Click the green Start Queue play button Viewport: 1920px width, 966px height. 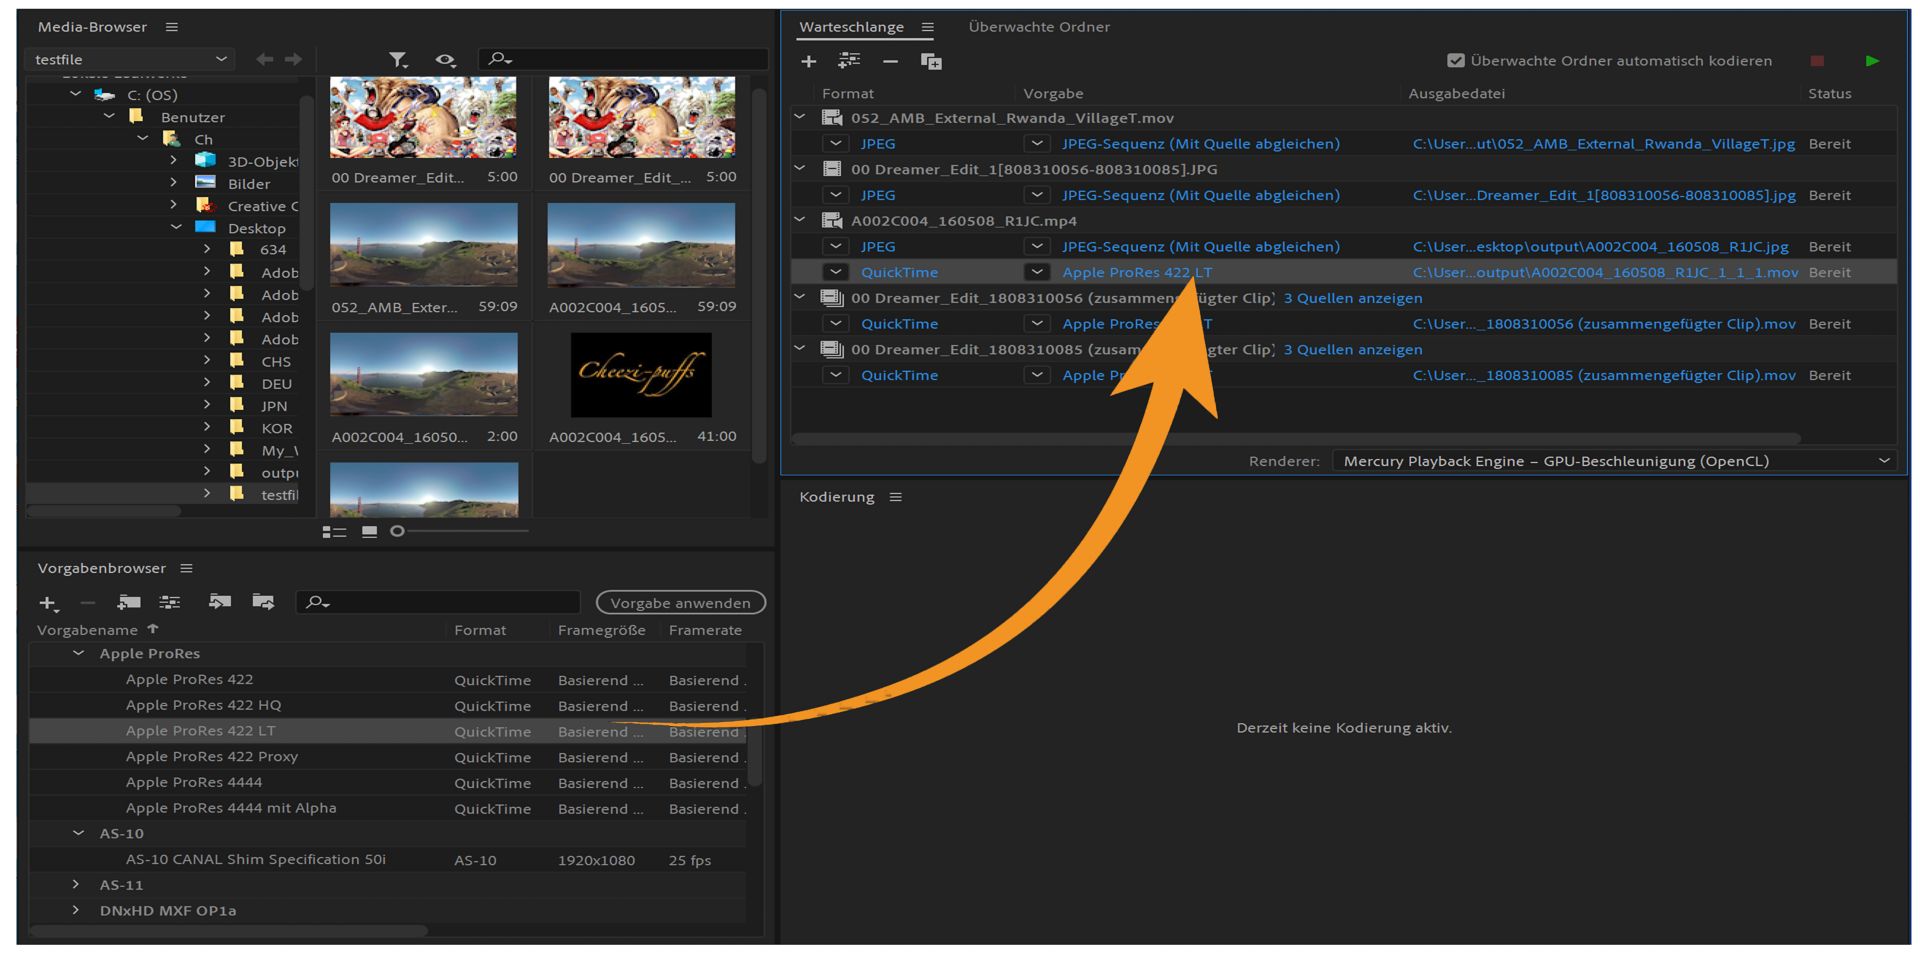1872,61
